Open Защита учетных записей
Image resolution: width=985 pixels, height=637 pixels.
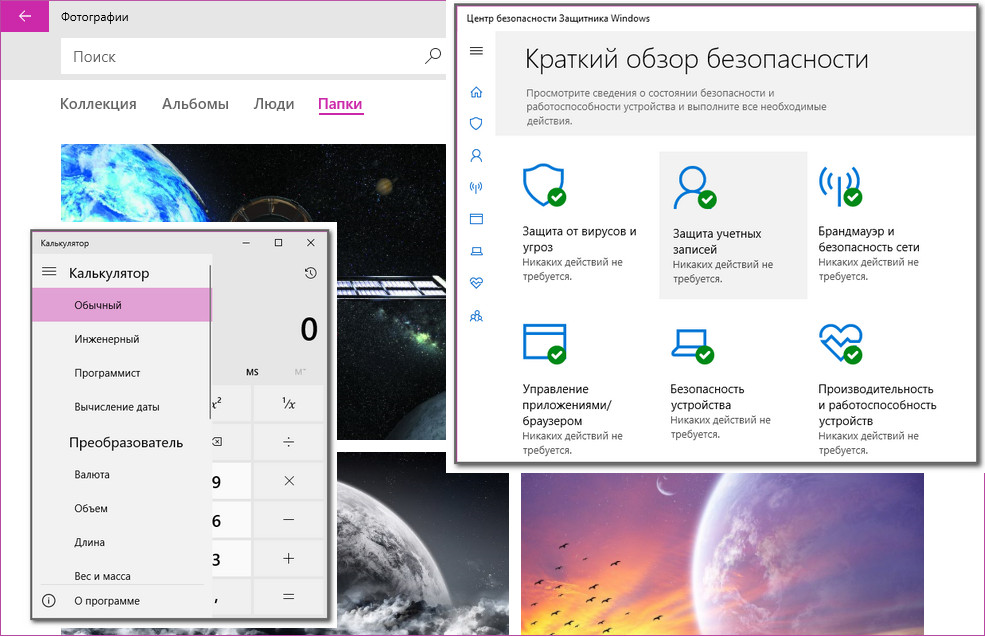pyautogui.click(x=717, y=241)
